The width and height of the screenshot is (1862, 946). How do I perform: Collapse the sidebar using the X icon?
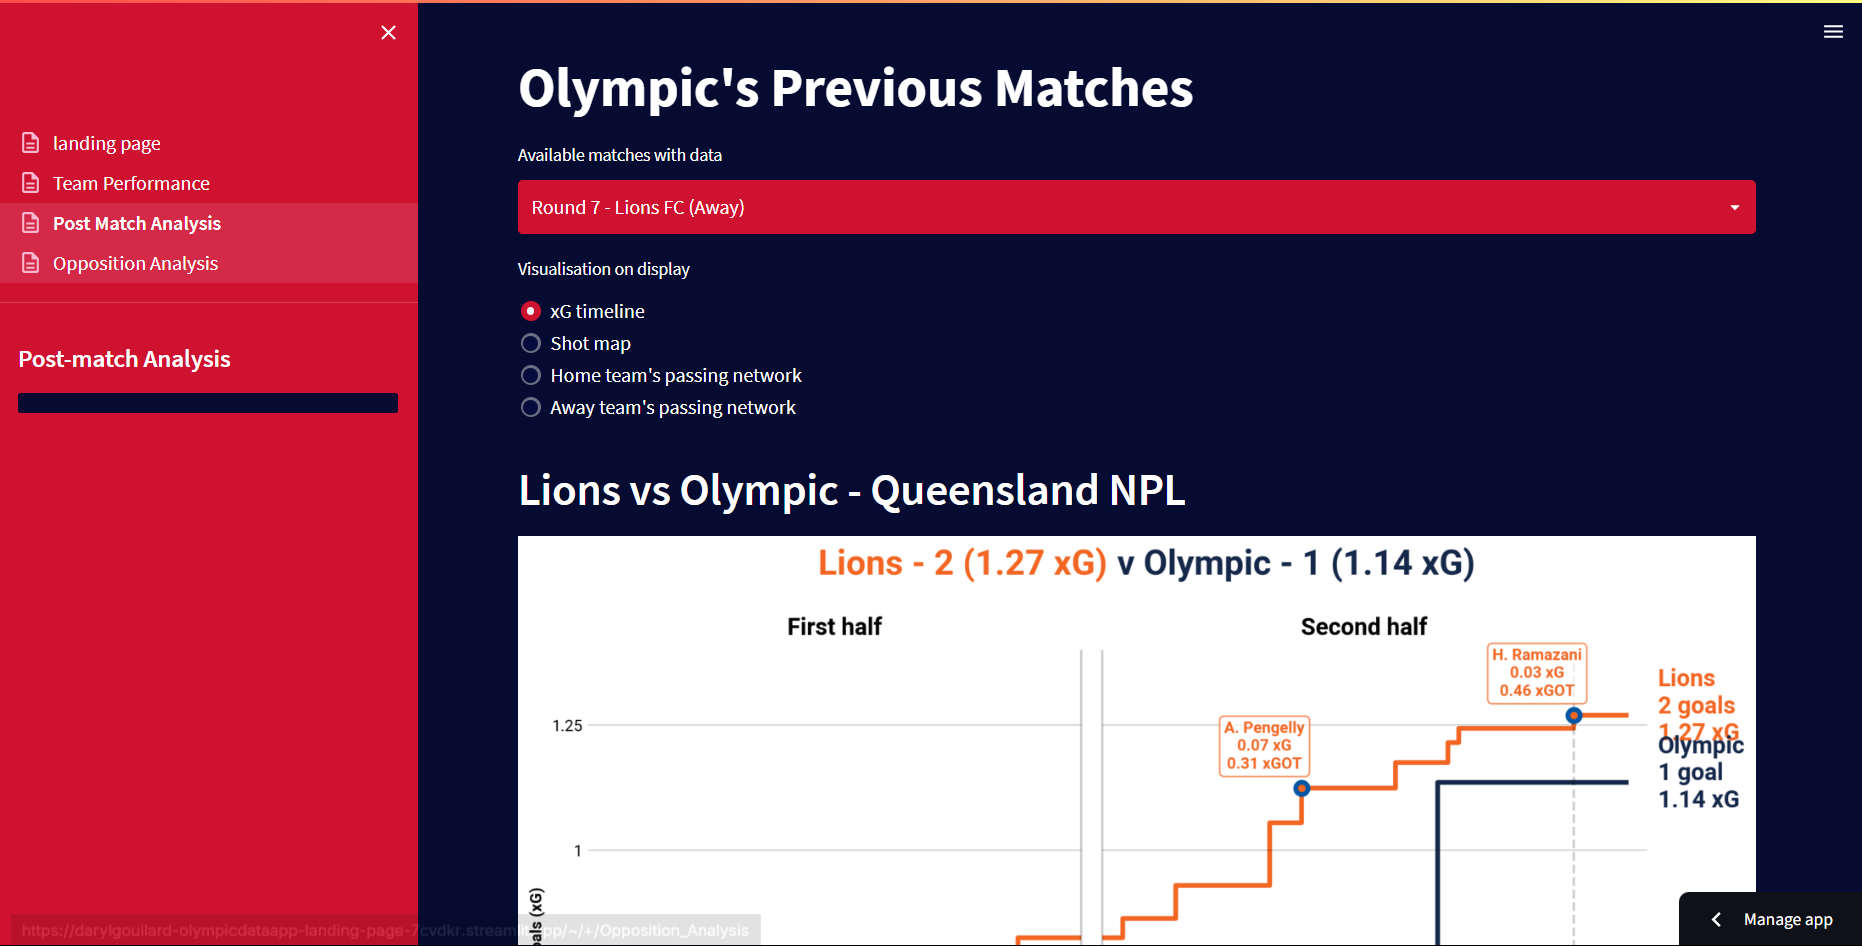(x=388, y=32)
